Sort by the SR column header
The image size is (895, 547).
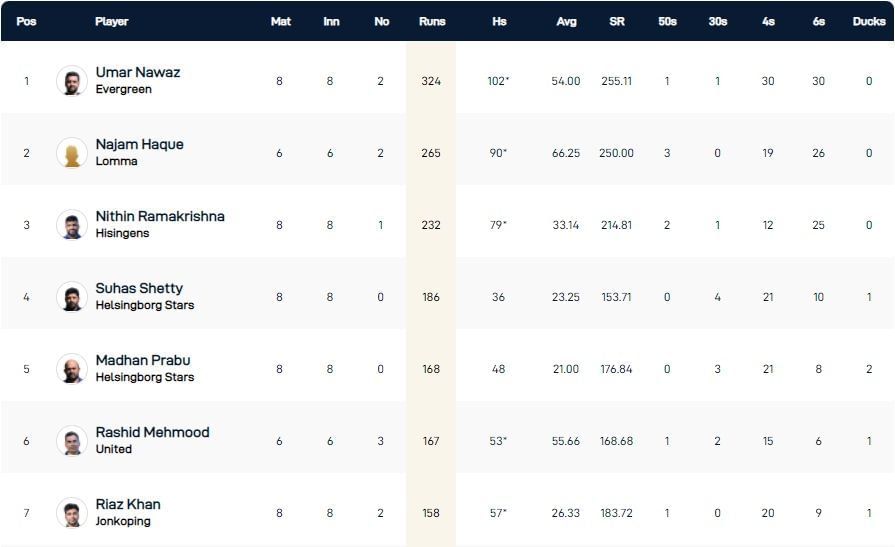pos(617,21)
